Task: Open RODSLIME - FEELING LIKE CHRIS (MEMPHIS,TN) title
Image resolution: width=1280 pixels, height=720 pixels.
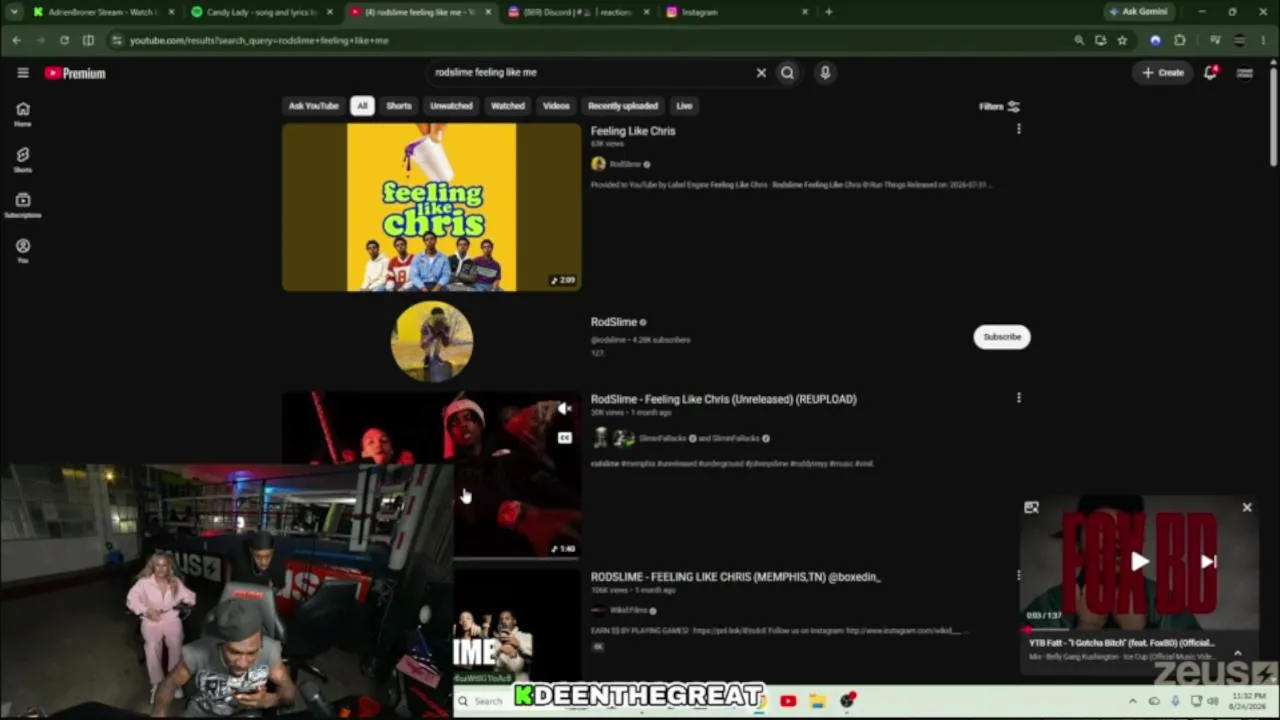Action: pyautogui.click(x=735, y=577)
